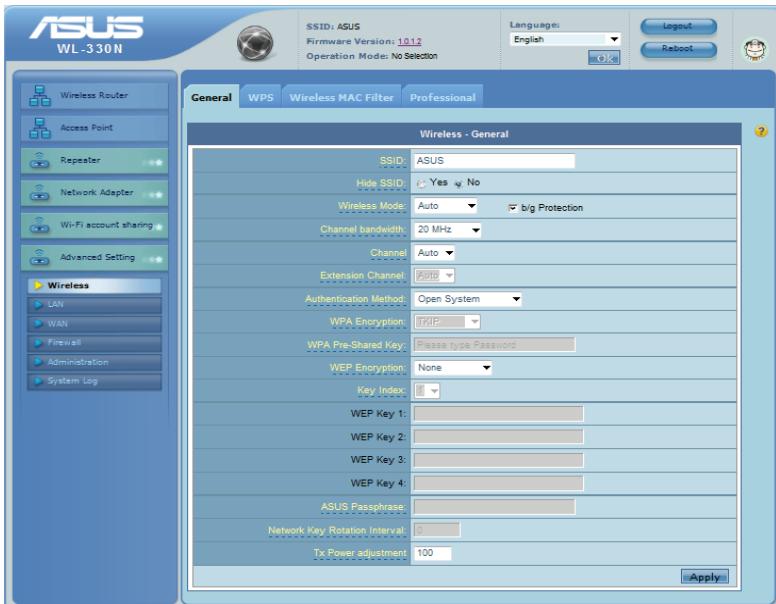Click the ASUS logo
Viewport: 776px width, 604px height.
tap(87, 28)
